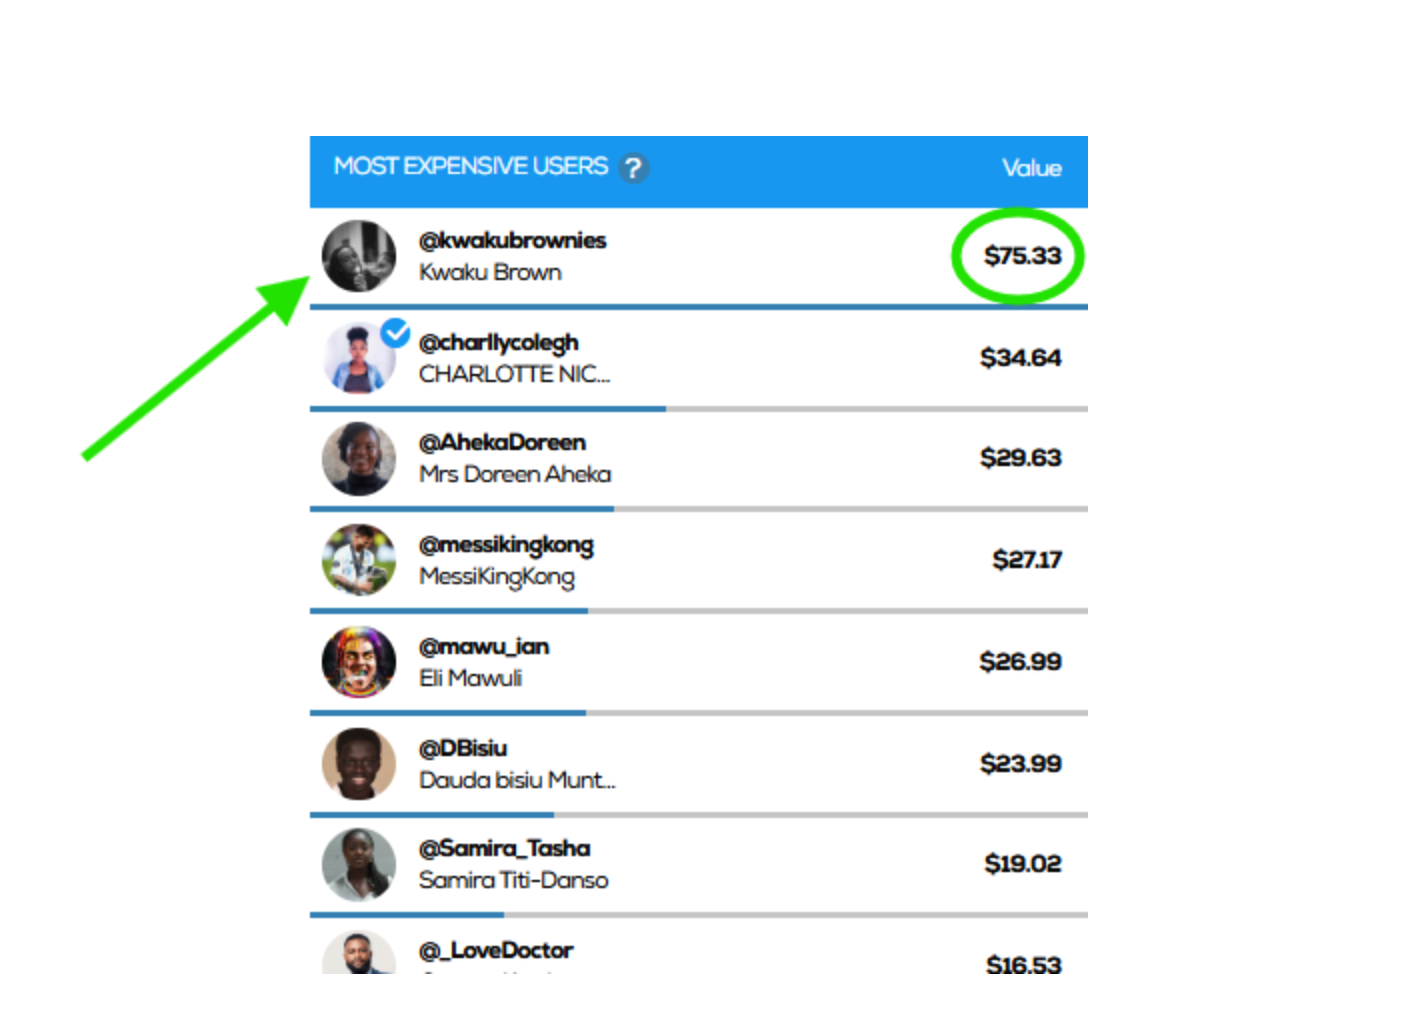Open the @kwakubrownies username link
This screenshot has height=1027, width=1413.
pos(512,241)
